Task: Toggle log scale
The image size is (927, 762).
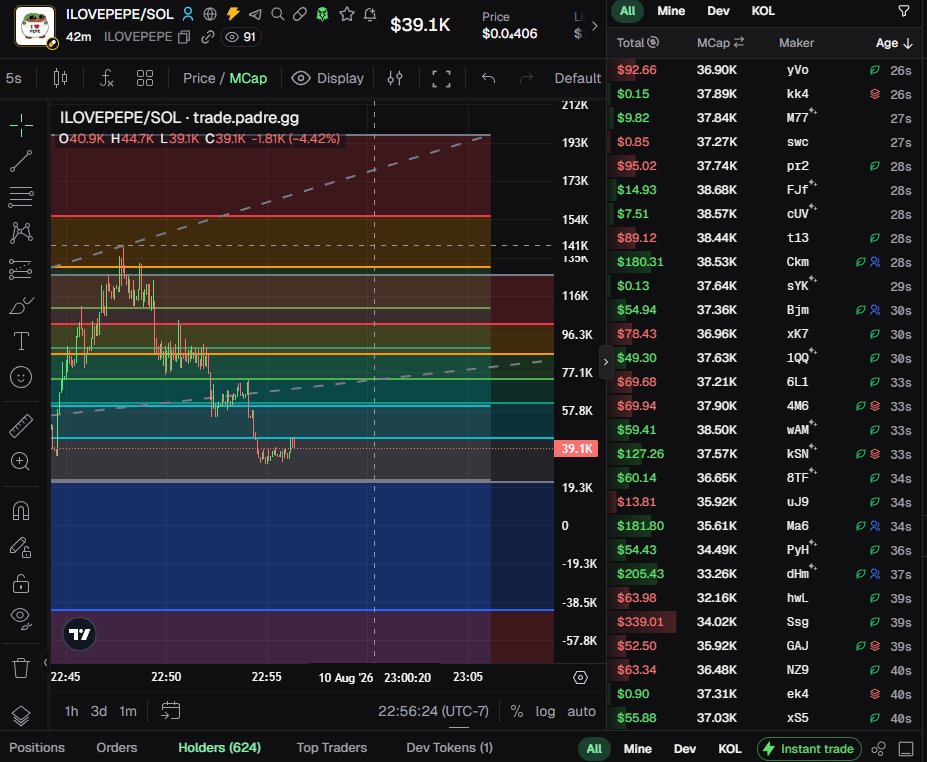Action: (x=545, y=711)
